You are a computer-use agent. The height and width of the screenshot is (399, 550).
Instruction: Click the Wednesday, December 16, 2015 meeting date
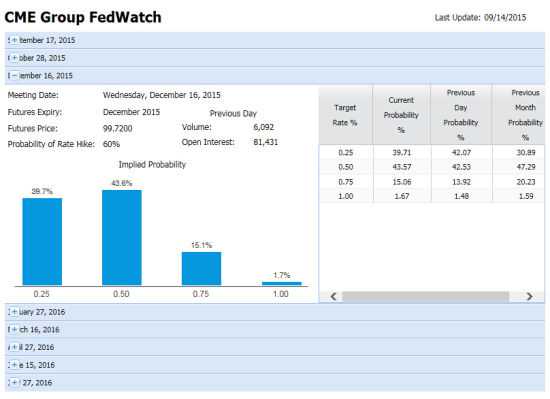[x=161, y=95]
